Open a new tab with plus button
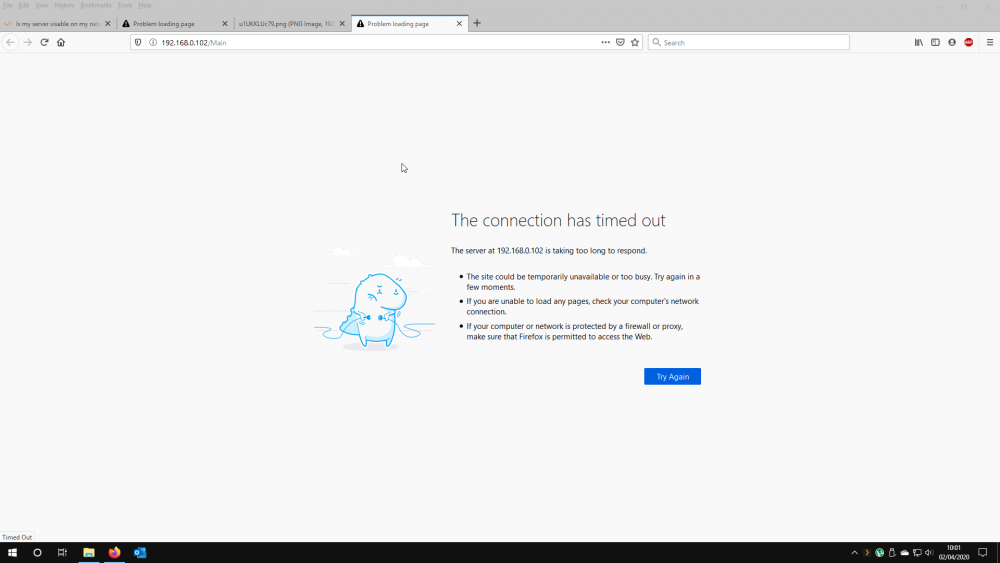 point(477,24)
